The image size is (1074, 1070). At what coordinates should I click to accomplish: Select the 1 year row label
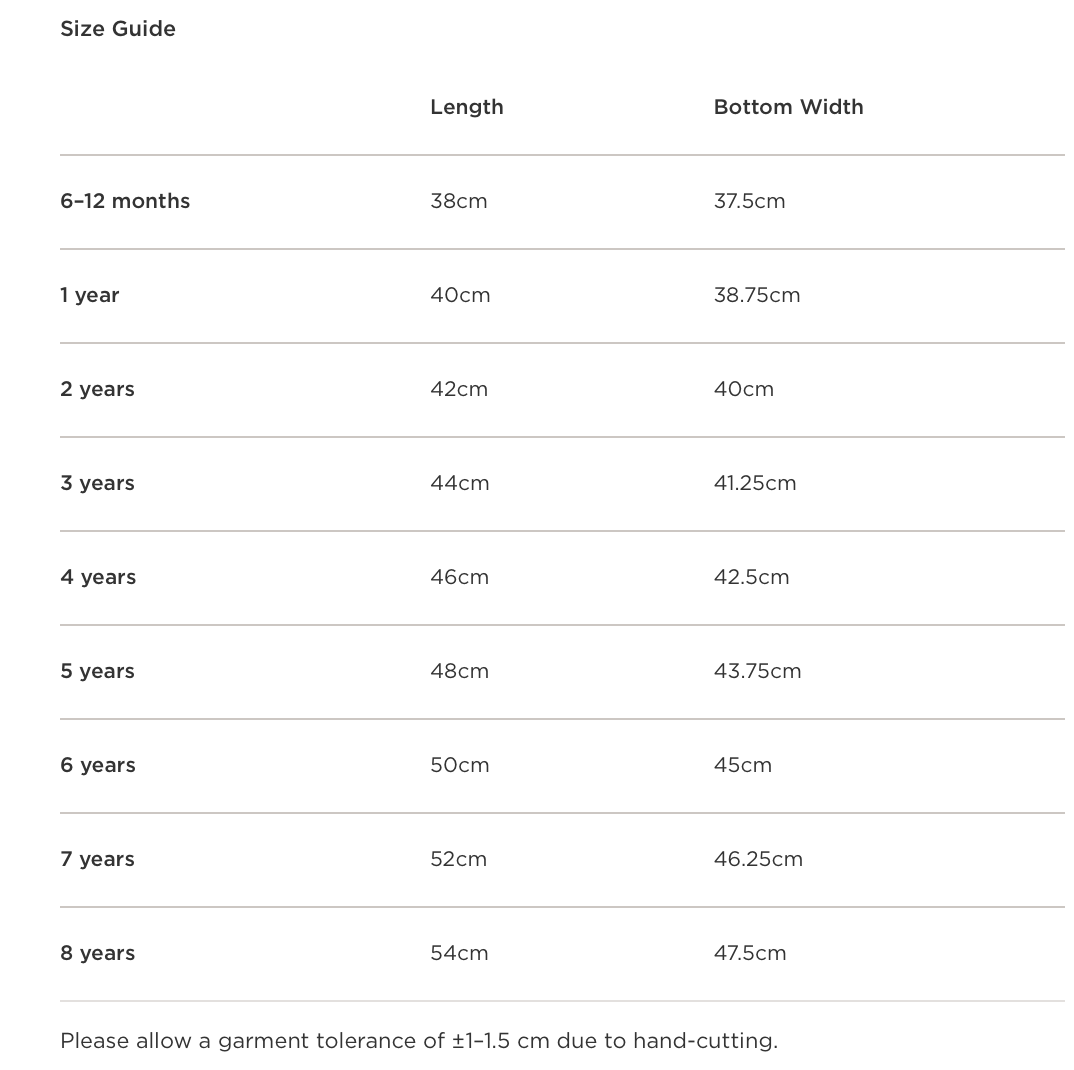tap(89, 295)
